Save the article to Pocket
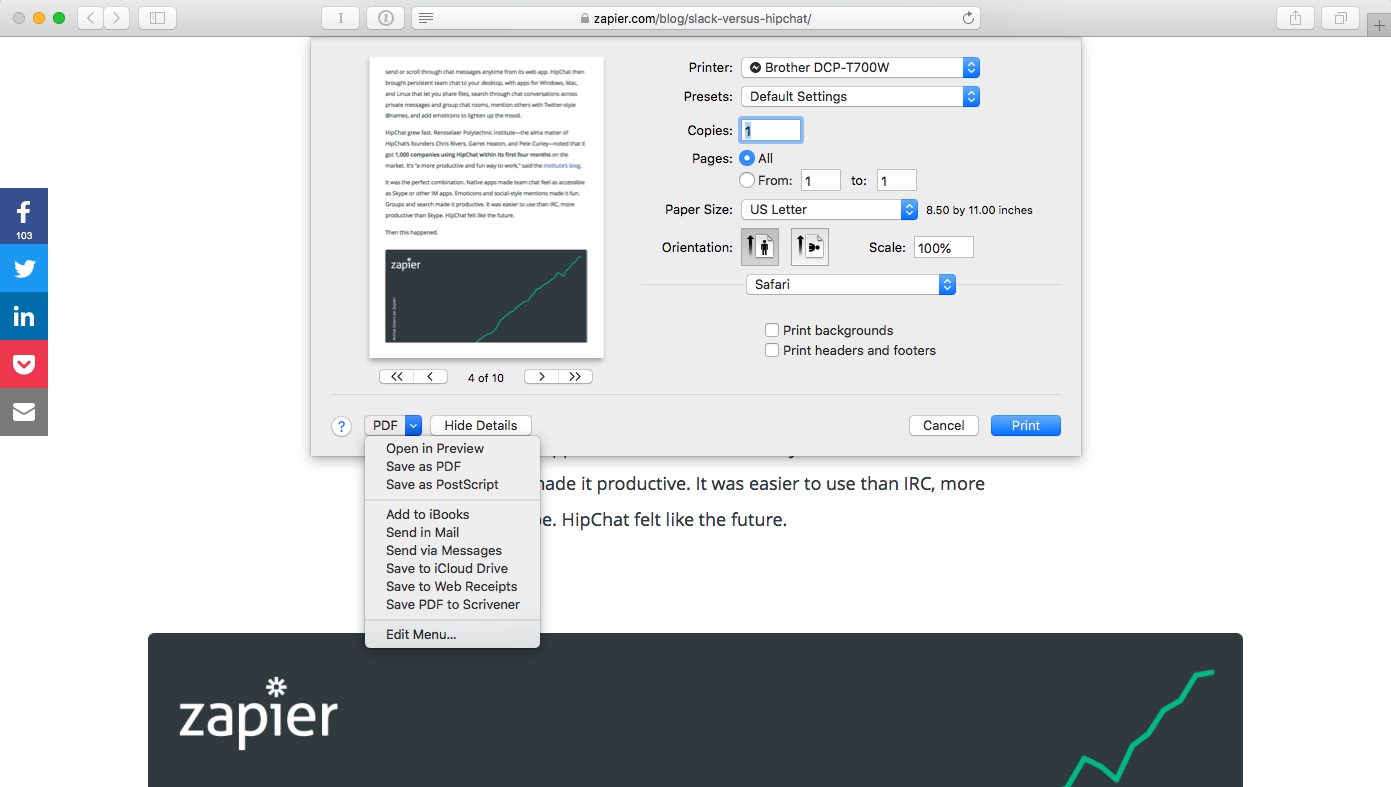 23,364
